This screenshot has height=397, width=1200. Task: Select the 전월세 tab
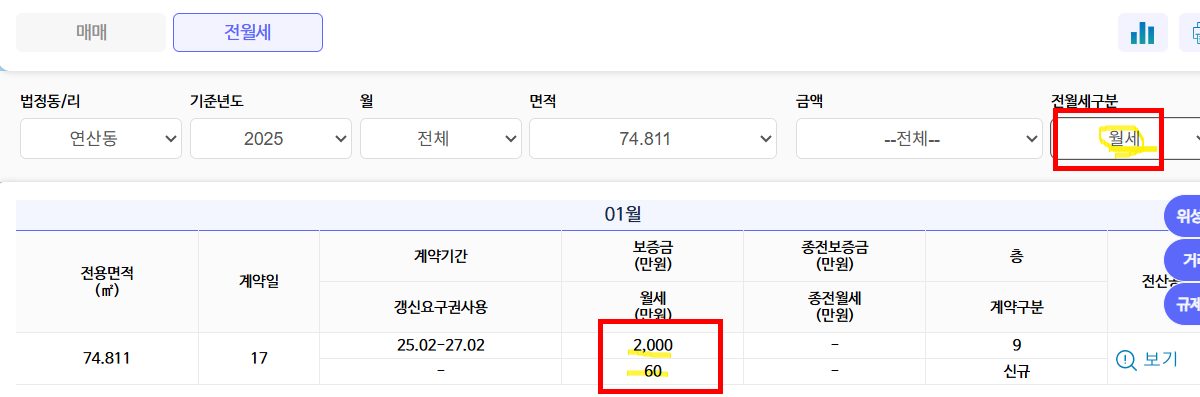pyautogui.click(x=248, y=32)
